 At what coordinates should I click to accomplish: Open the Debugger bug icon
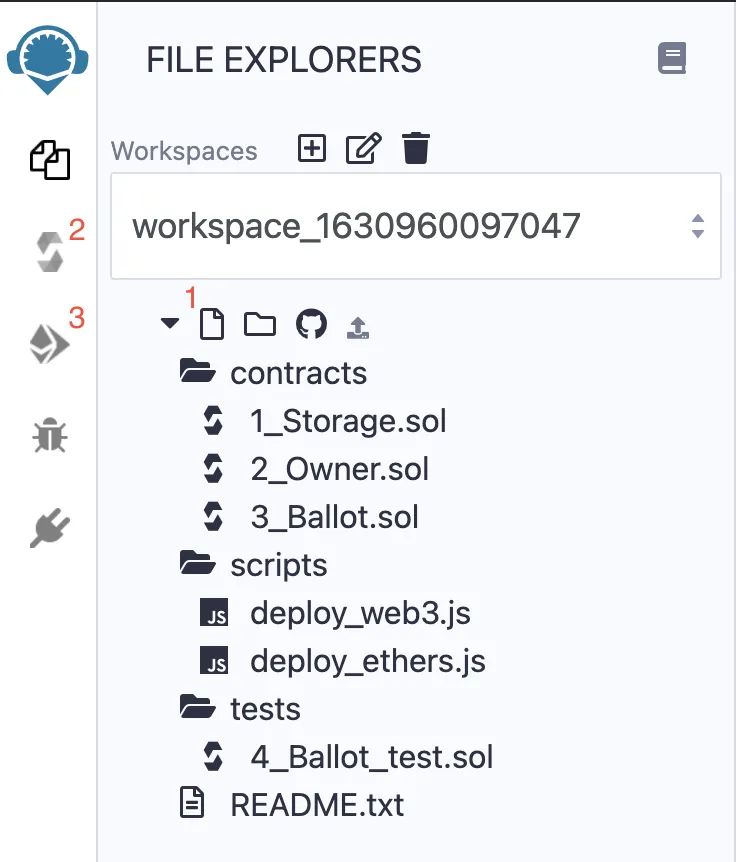coord(50,435)
